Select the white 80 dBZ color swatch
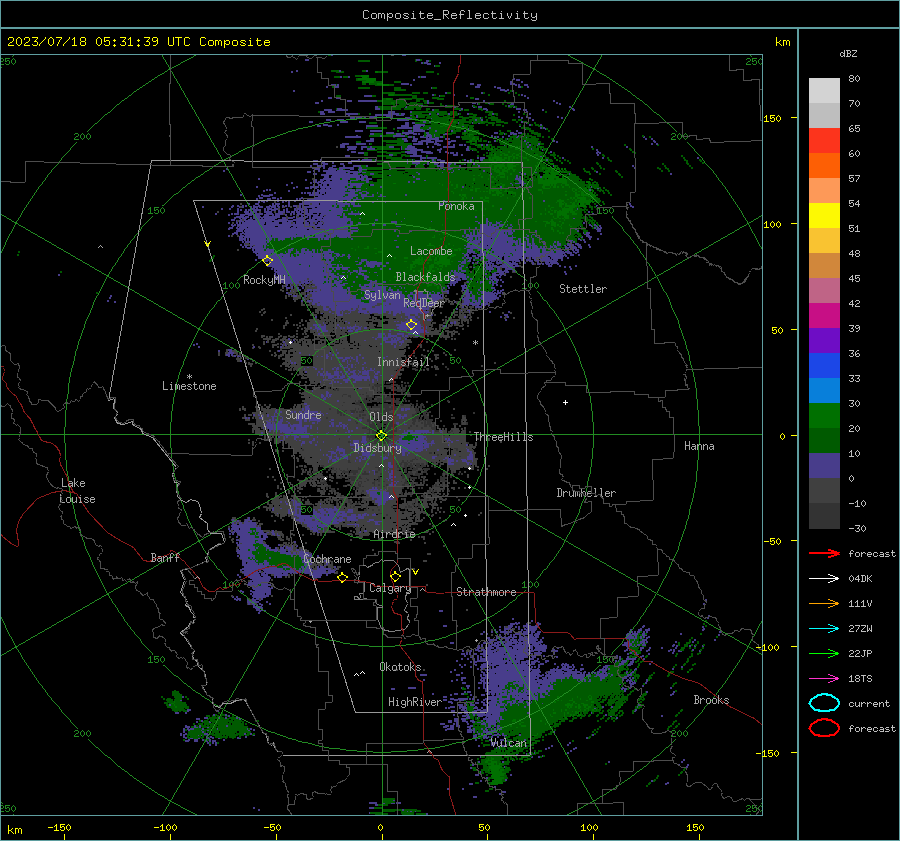This screenshot has height=841, width=900. click(x=824, y=90)
